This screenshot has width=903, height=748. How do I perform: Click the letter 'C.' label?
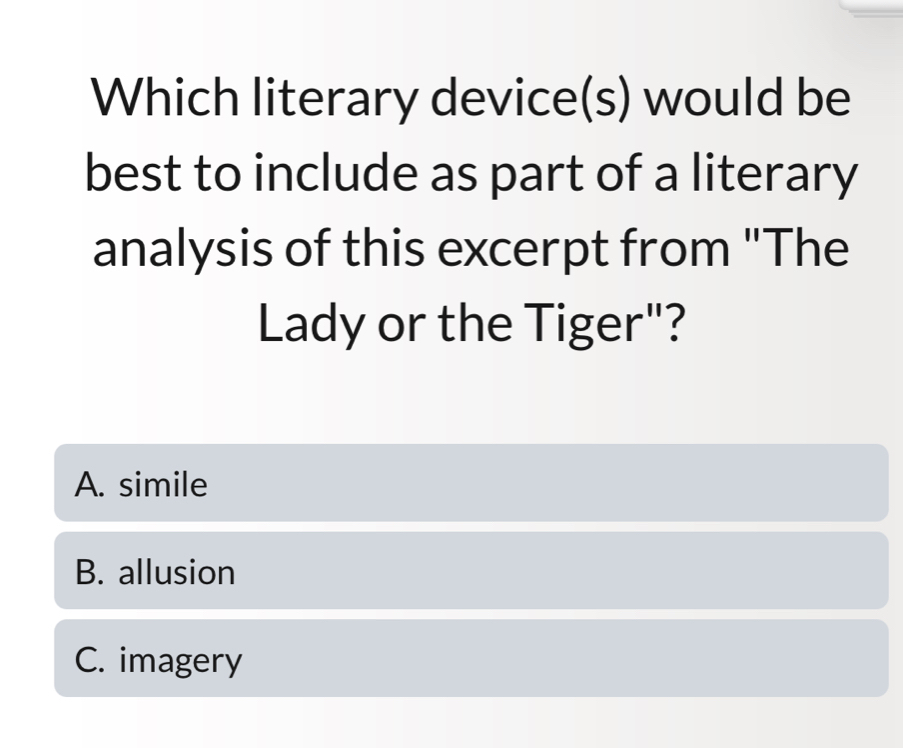(x=92, y=660)
